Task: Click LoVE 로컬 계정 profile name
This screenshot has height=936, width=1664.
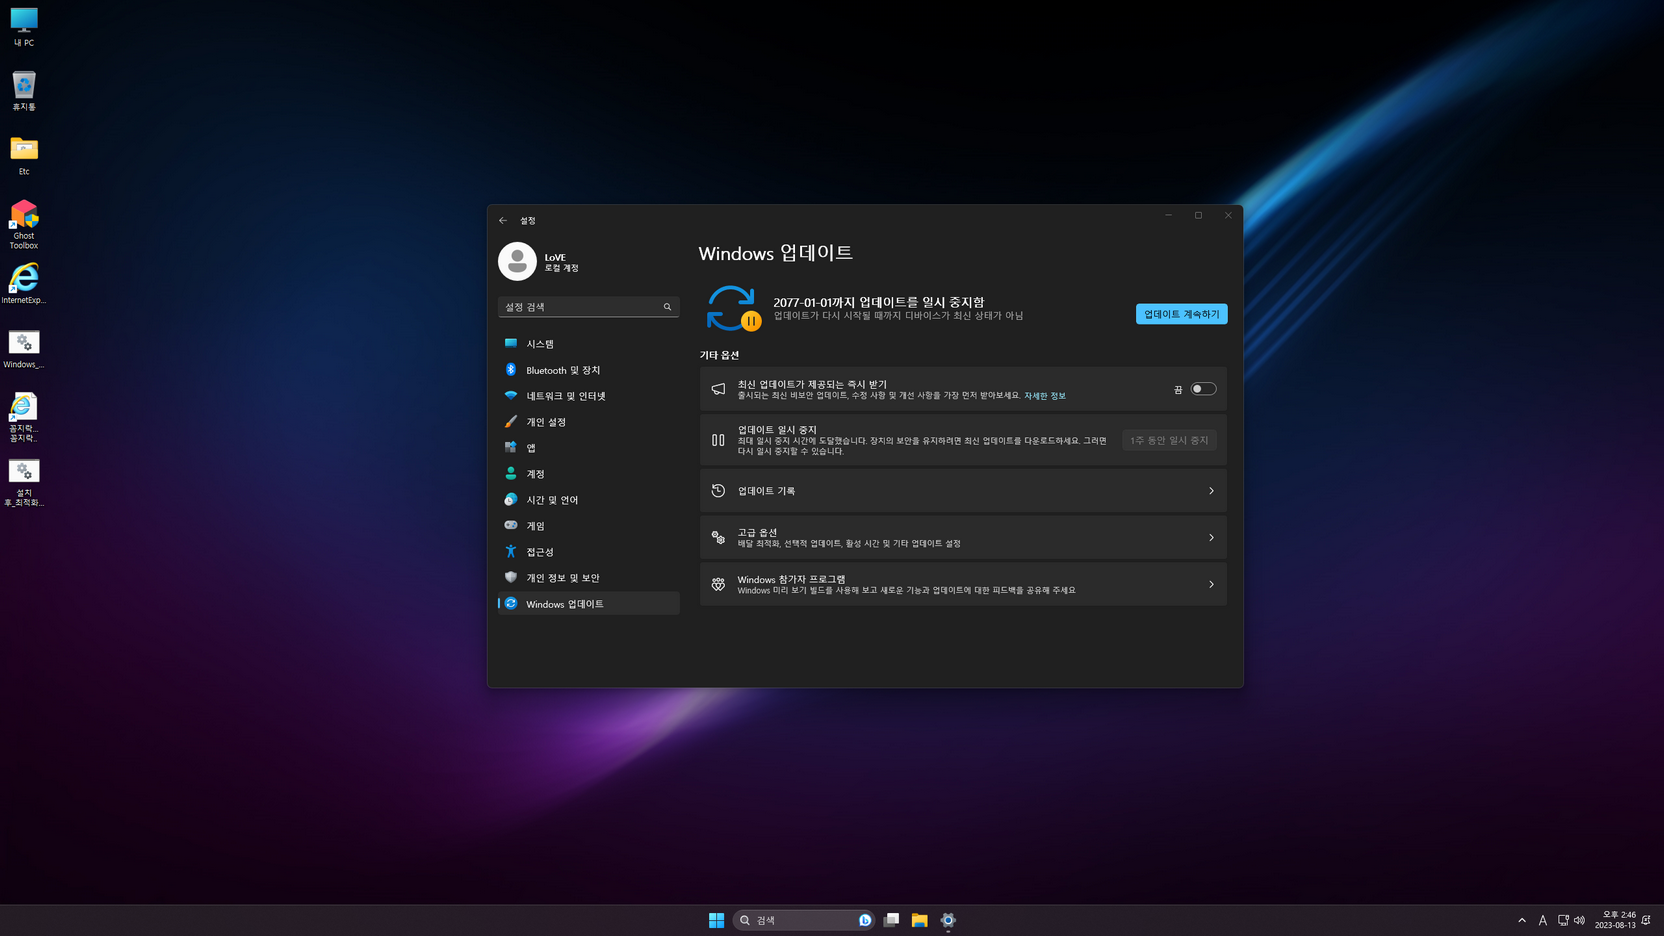Action: 562,262
